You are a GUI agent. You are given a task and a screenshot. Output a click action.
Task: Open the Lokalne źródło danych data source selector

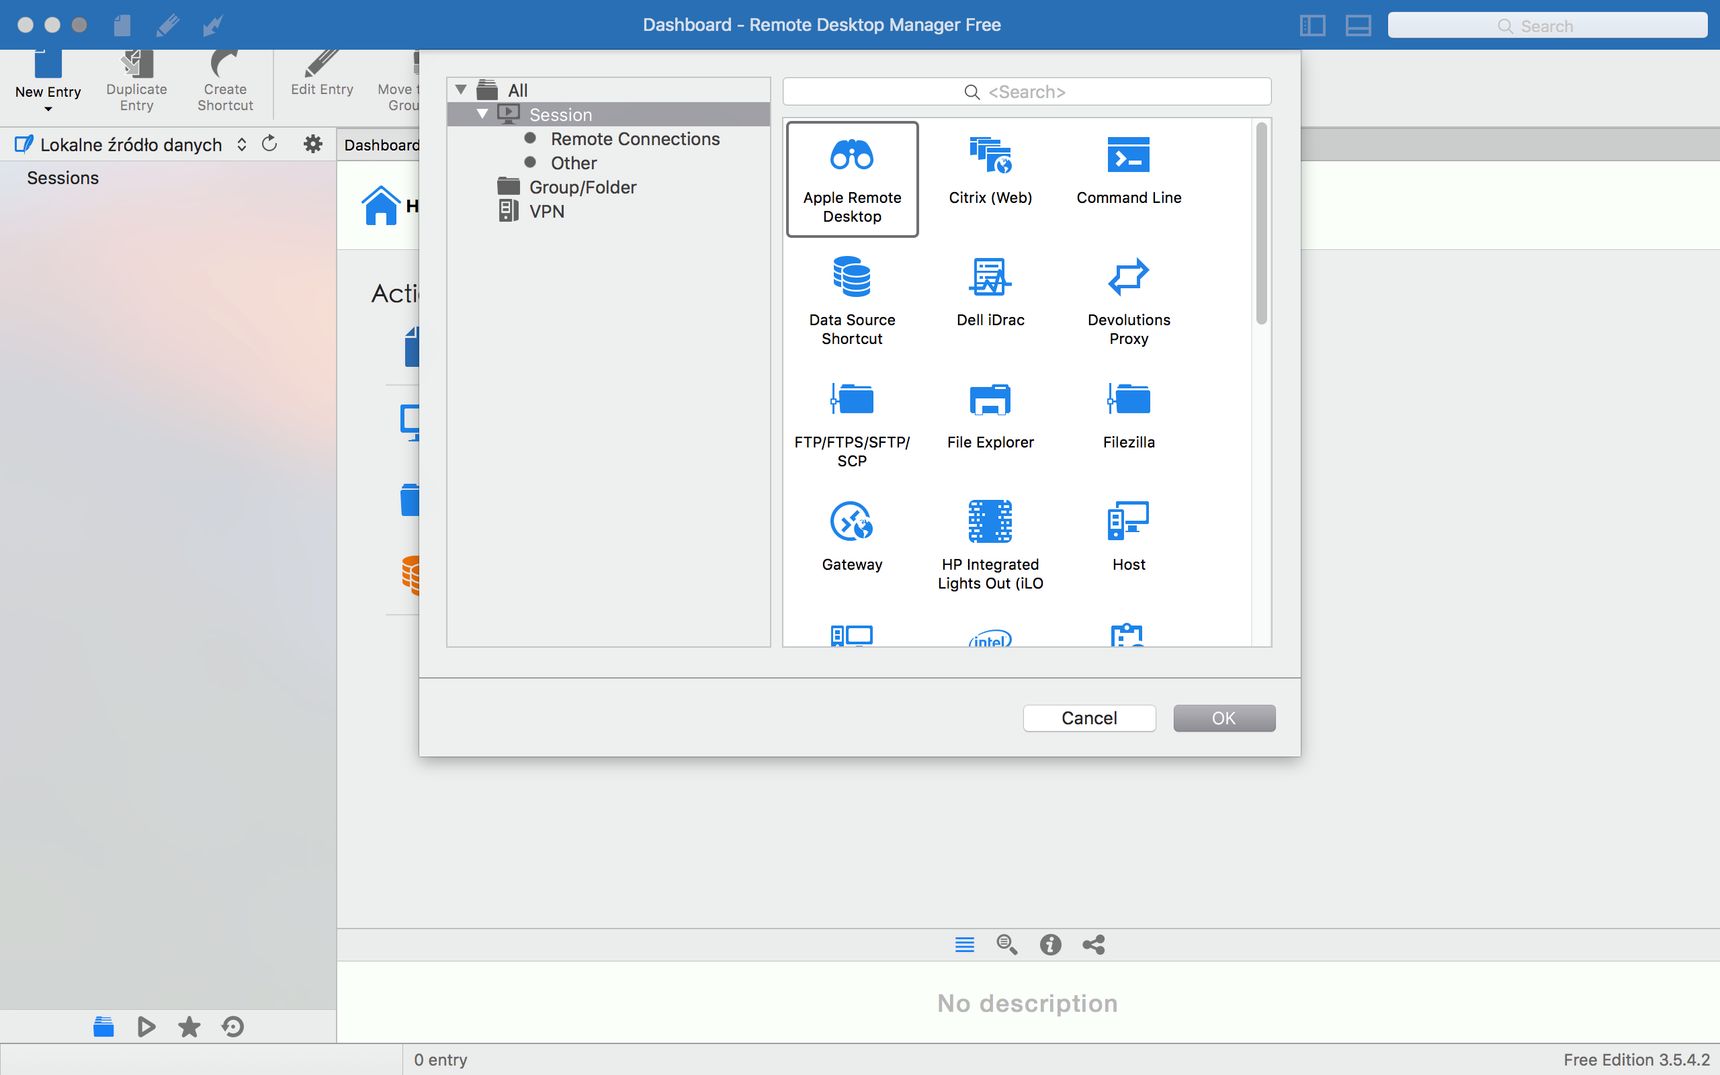pyautogui.click(x=131, y=144)
